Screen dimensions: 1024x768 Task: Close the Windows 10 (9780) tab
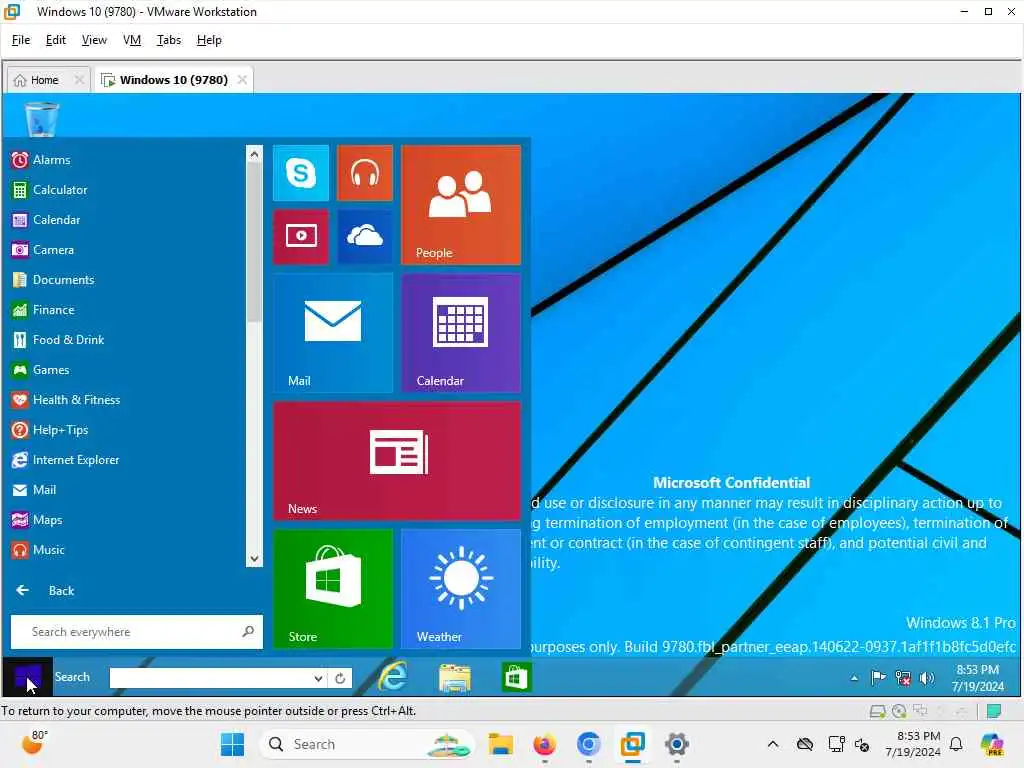[242, 80]
